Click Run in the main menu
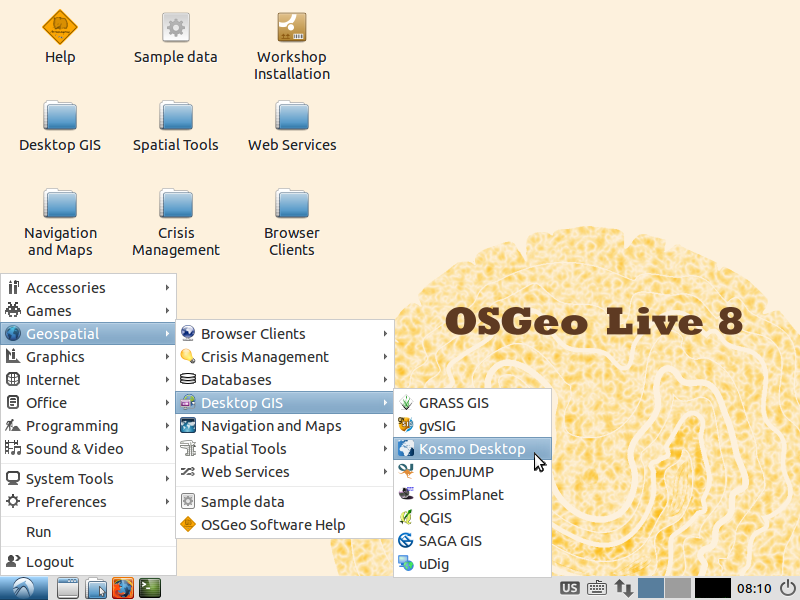Screen dimensions: 800x600 tap(88, 532)
